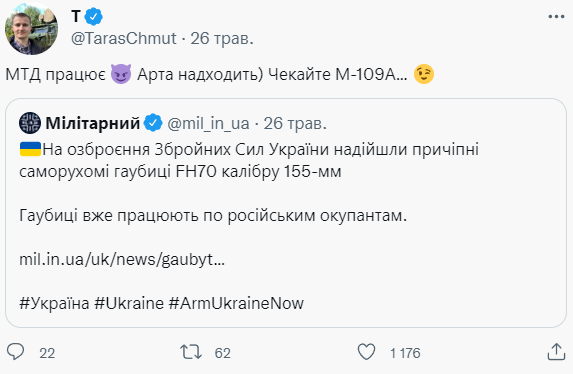This screenshot has width=573, height=374.
Task: Open the #Ukraine hashtag
Action: pyautogui.click(x=129, y=303)
